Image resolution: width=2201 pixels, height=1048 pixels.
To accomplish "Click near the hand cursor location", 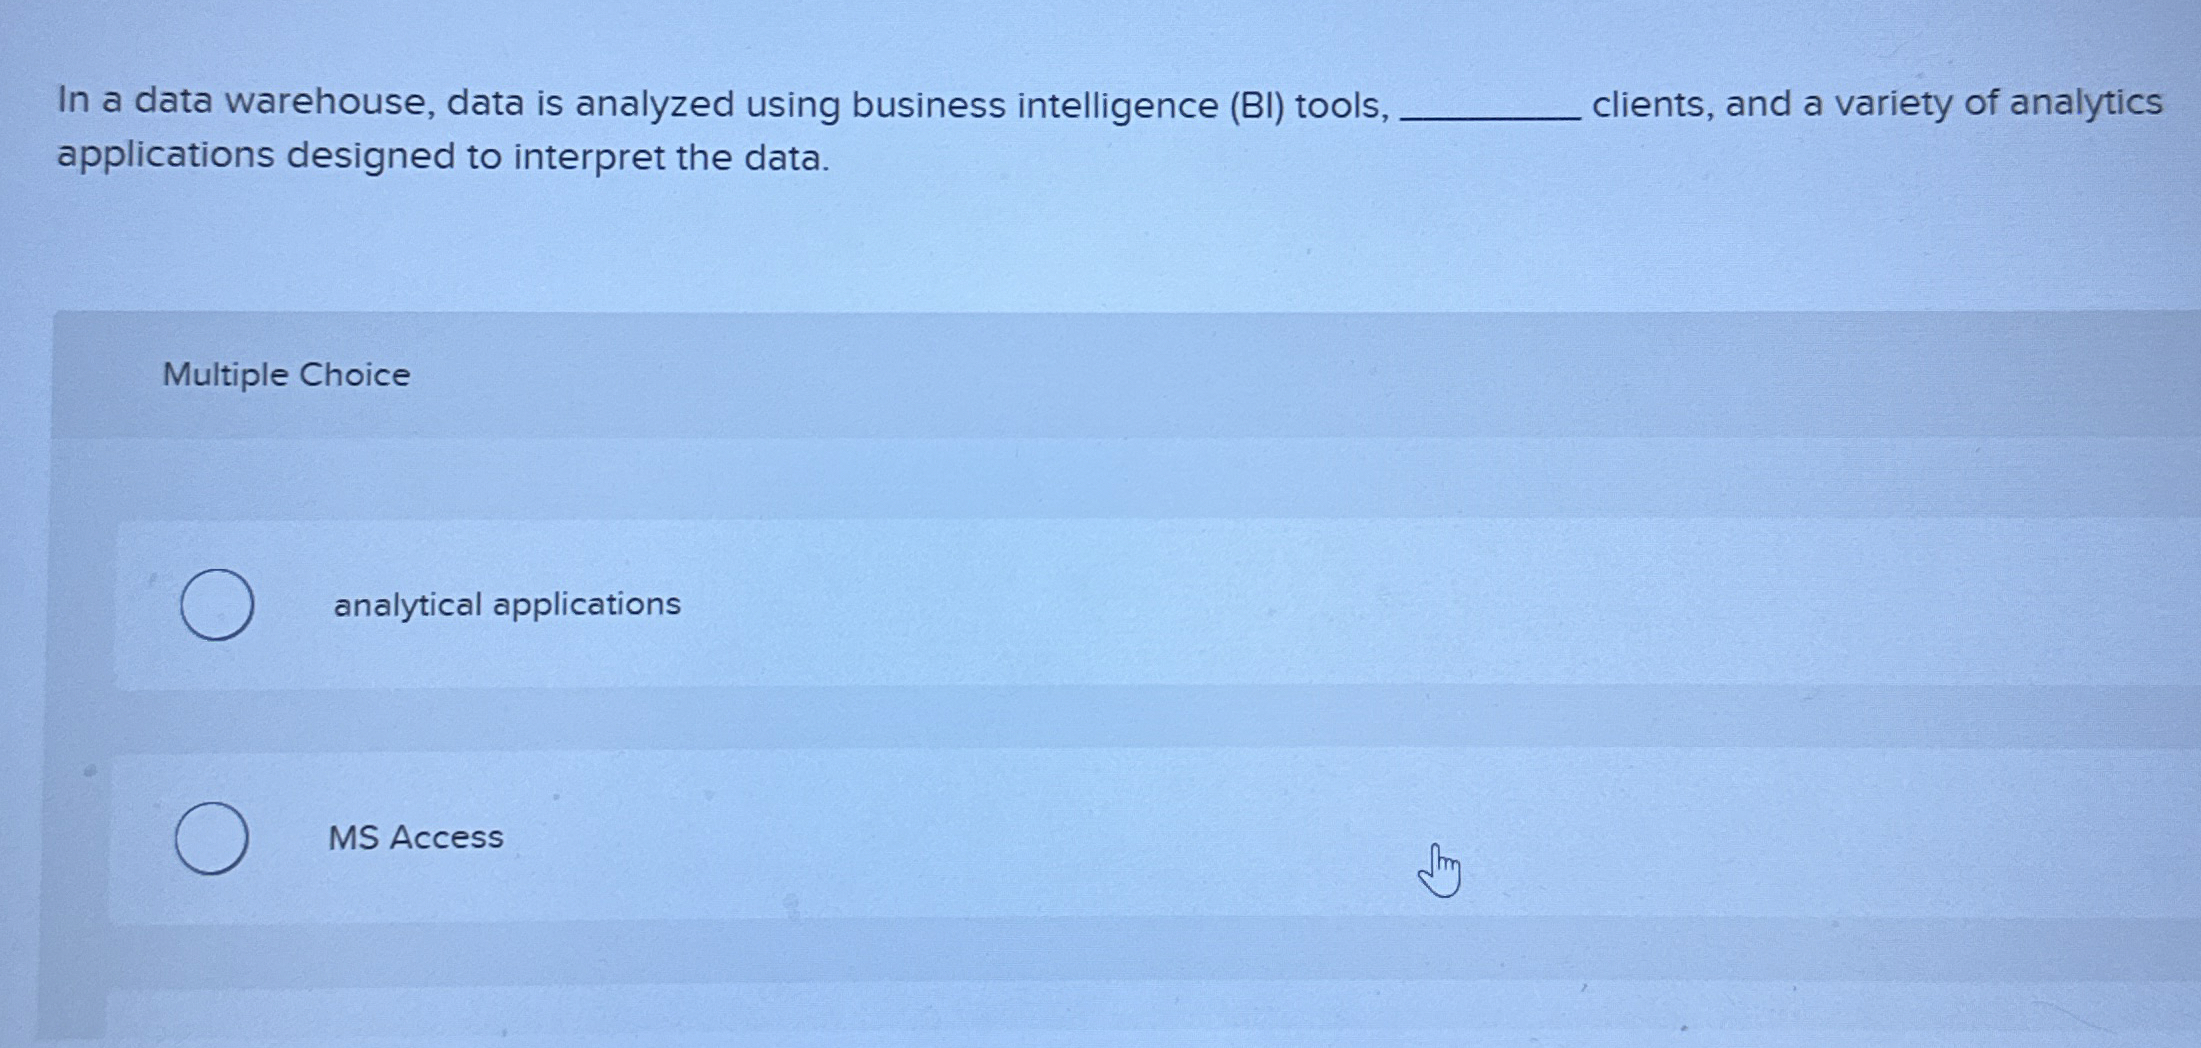I will pyautogui.click(x=1440, y=870).
